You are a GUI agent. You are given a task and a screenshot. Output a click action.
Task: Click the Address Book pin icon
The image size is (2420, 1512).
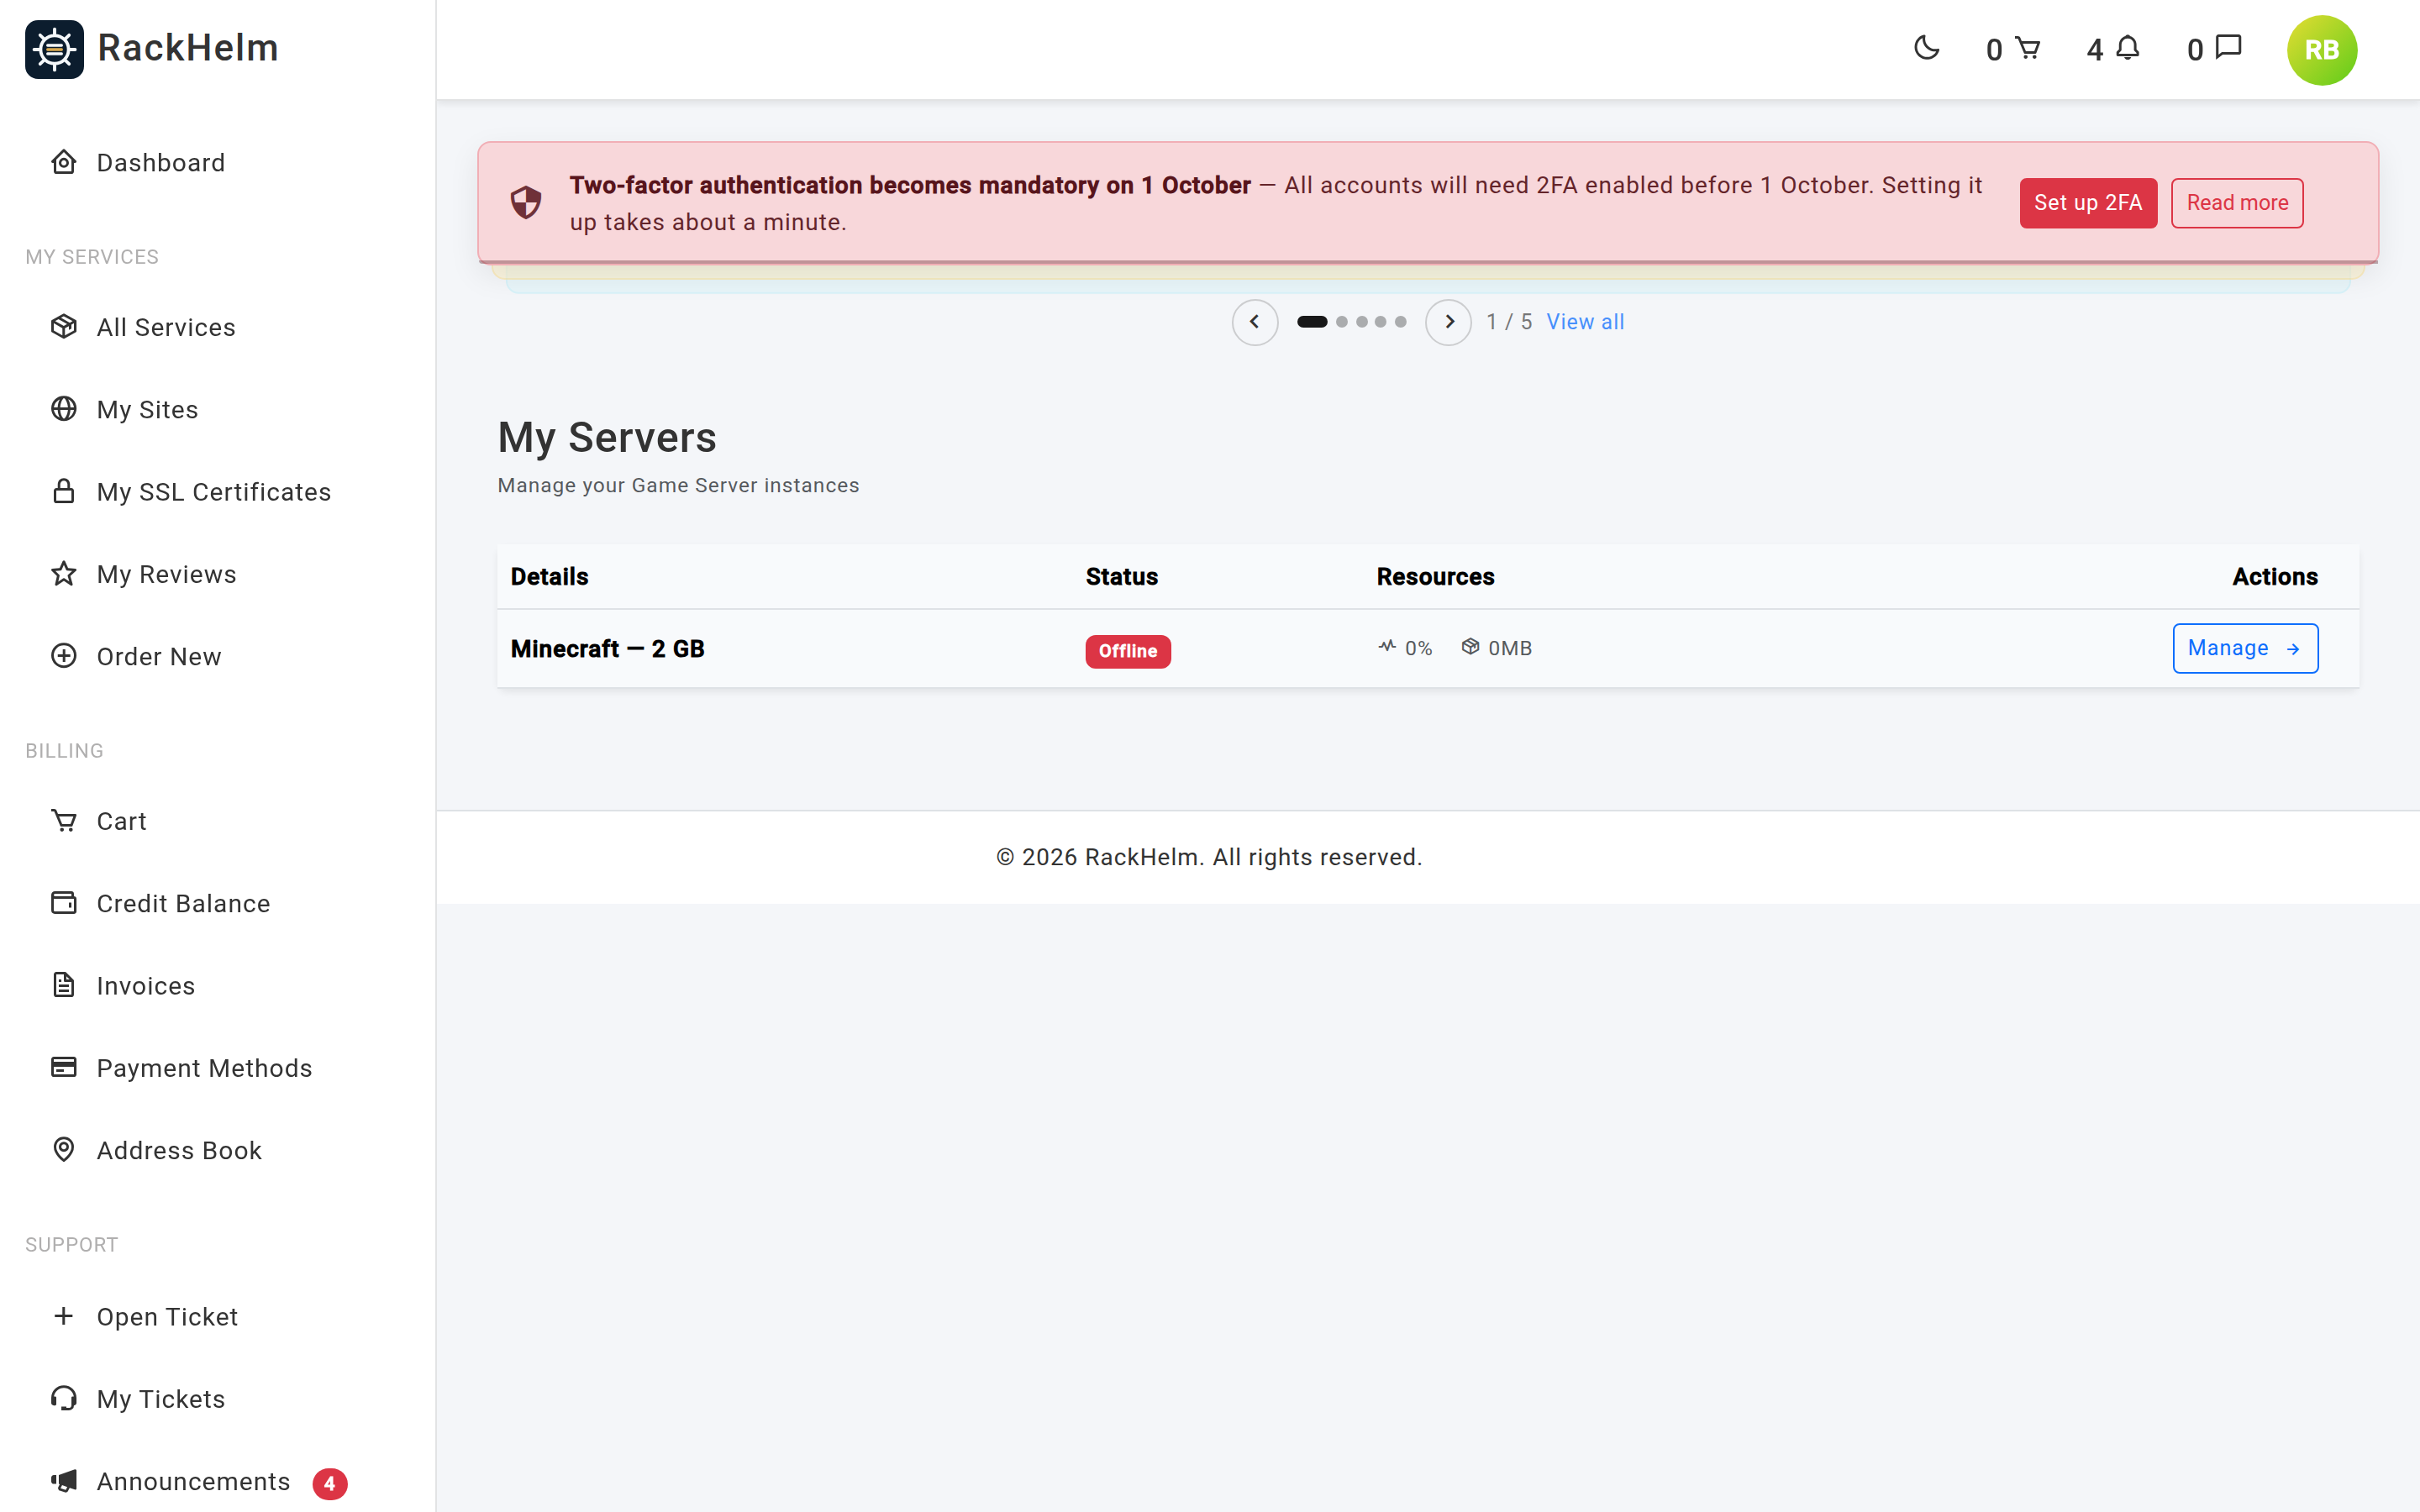pos(64,1150)
